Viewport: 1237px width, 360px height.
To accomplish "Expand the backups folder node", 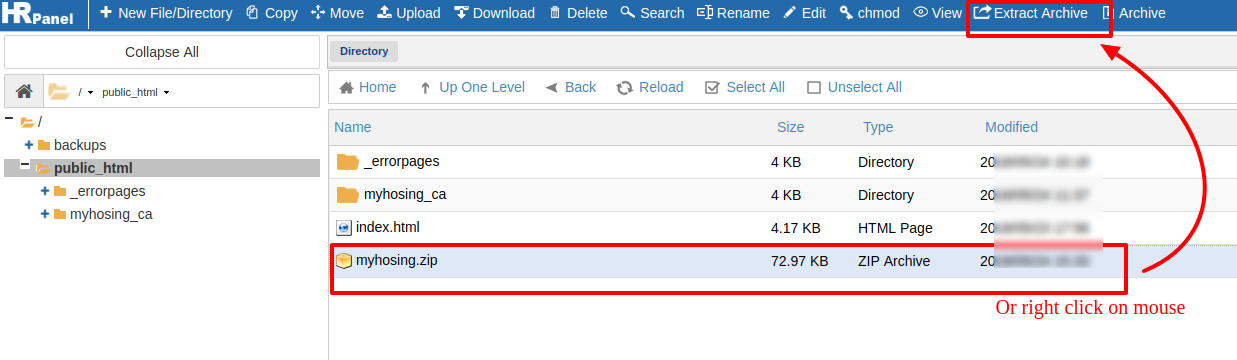I will 29,145.
